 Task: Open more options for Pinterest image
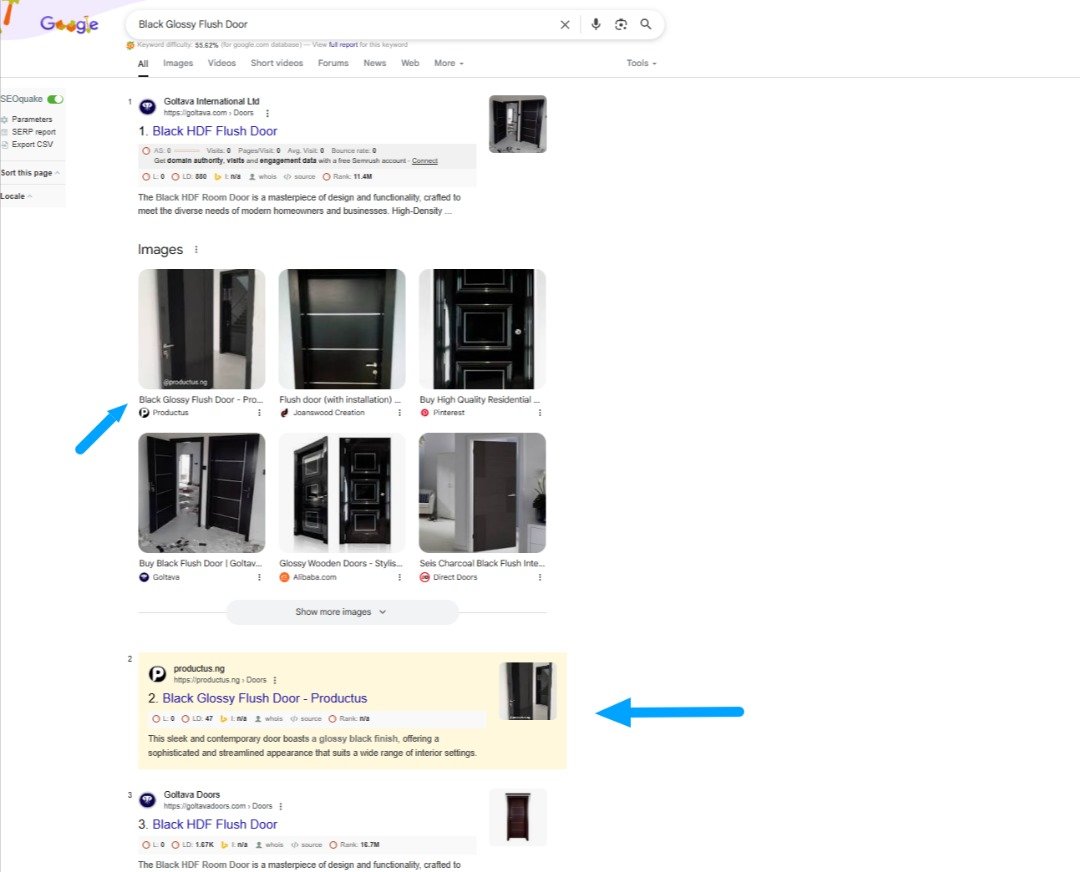point(540,413)
